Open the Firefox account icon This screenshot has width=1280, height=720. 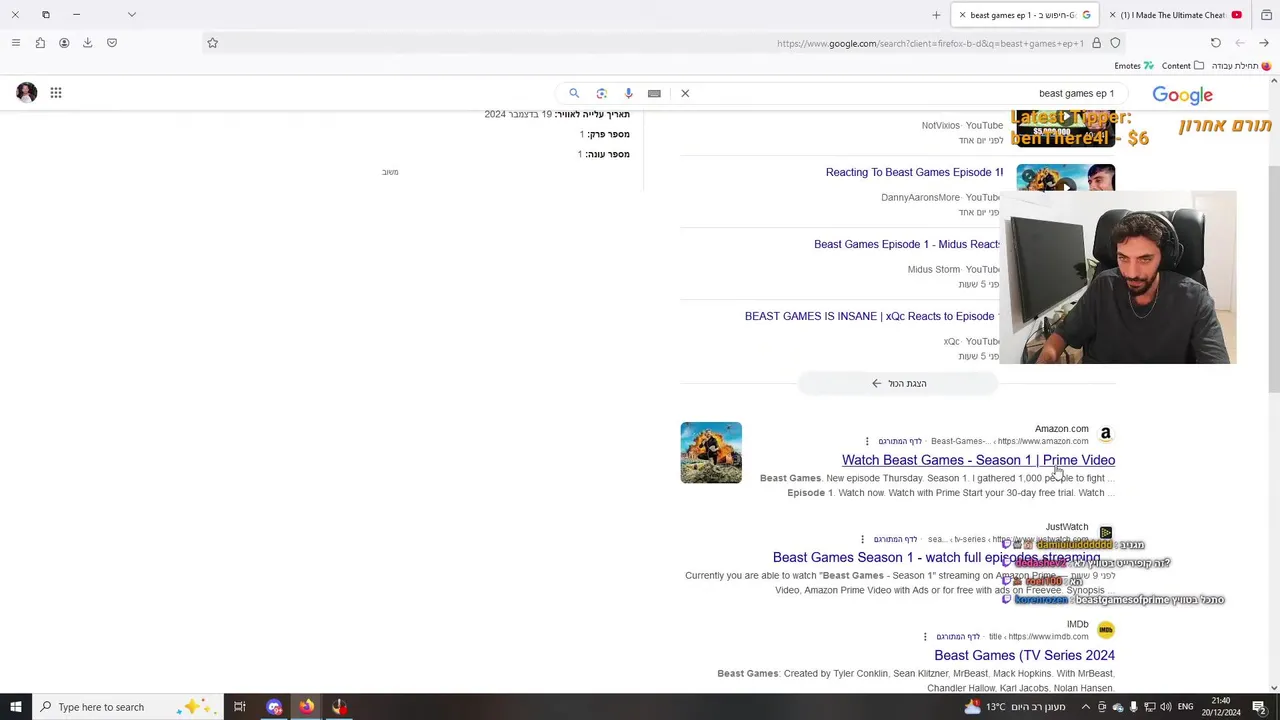pos(64,43)
